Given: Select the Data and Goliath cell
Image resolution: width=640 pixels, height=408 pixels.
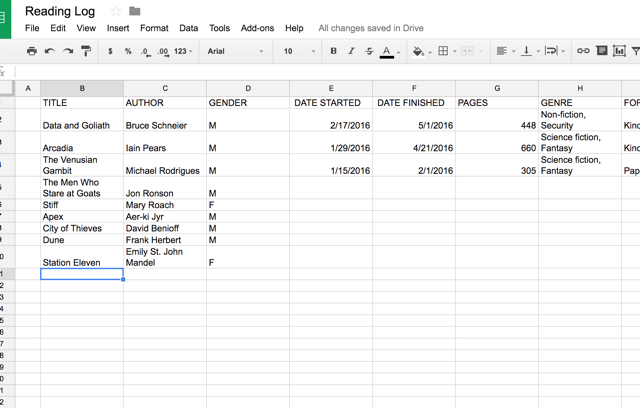Looking at the screenshot, I should [82, 120].
